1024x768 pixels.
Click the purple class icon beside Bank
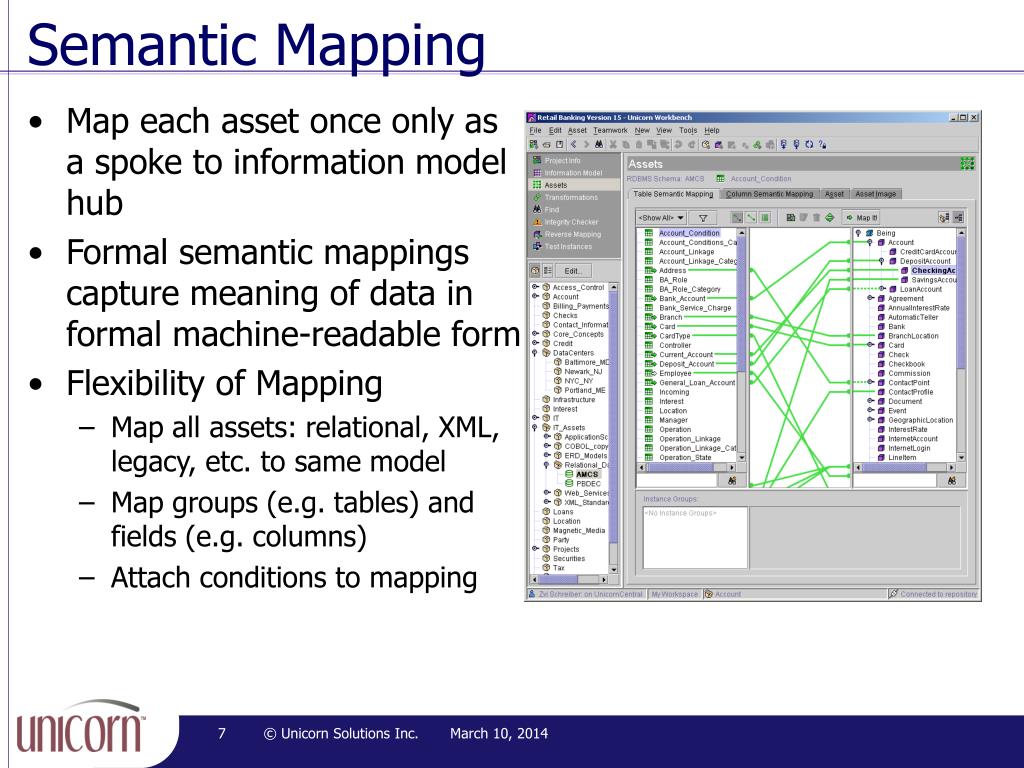click(x=881, y=327)
